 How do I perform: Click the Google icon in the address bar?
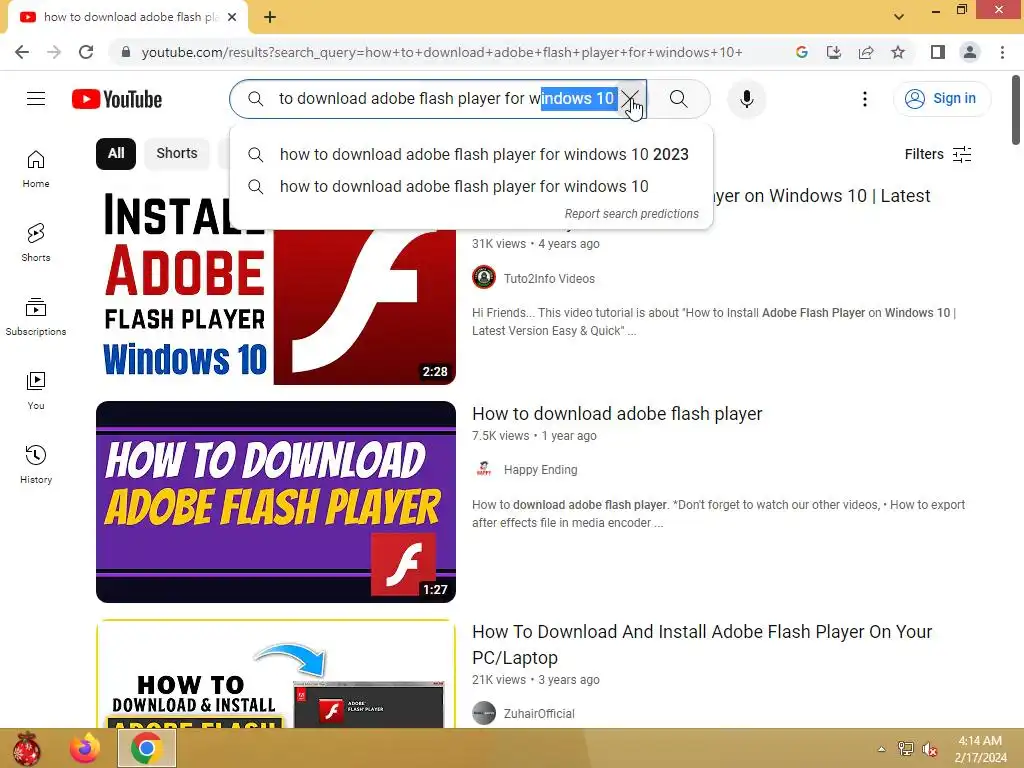click(802, 52)
